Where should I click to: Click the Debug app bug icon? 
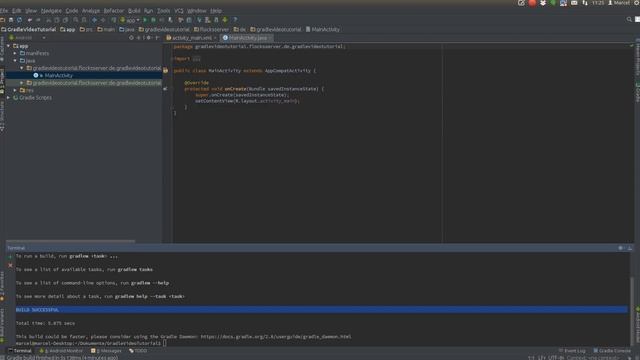tap(153, 20)
